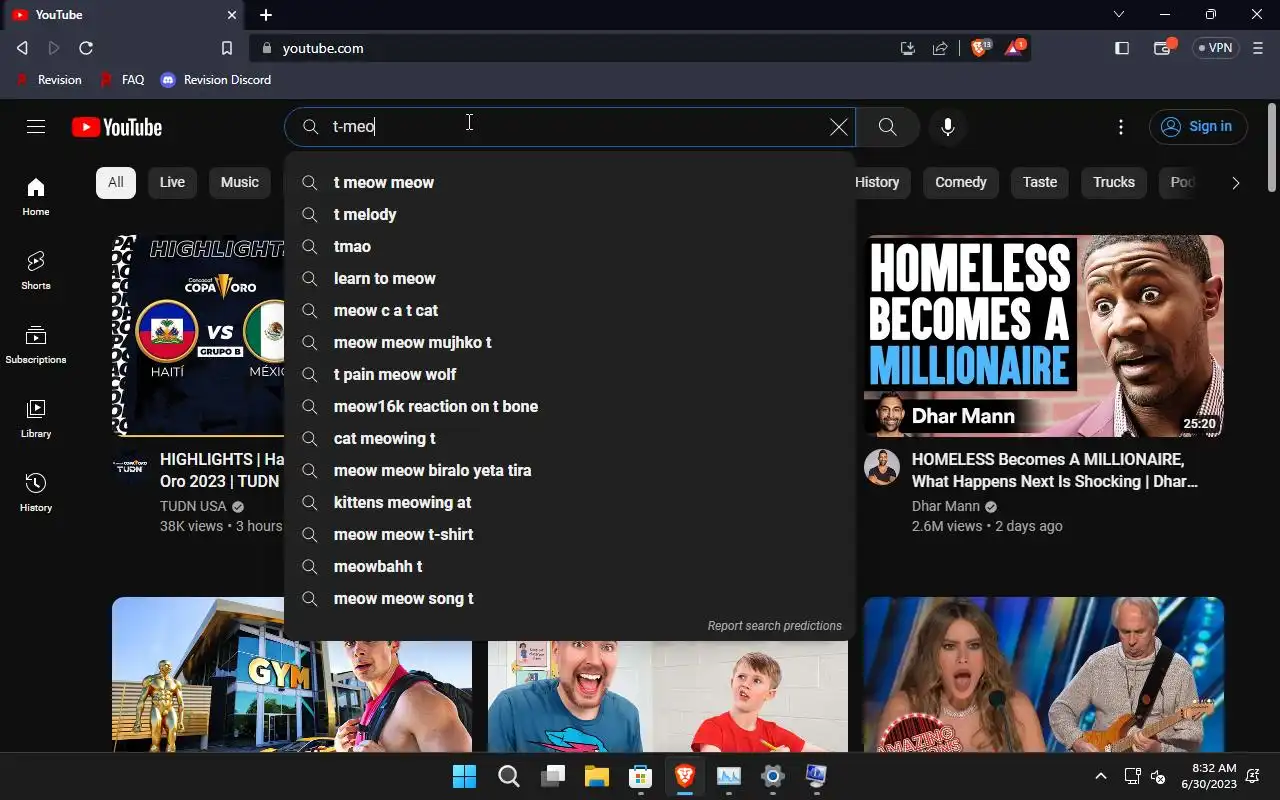
Task: Bookmark this page icon
Action: (227, 48)
